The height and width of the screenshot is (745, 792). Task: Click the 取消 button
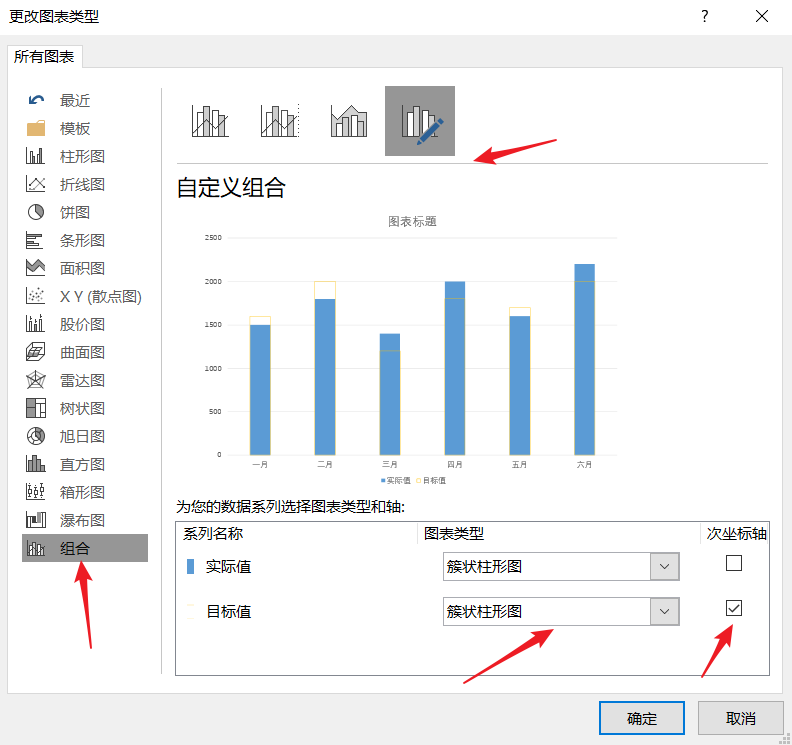[740, 718]
